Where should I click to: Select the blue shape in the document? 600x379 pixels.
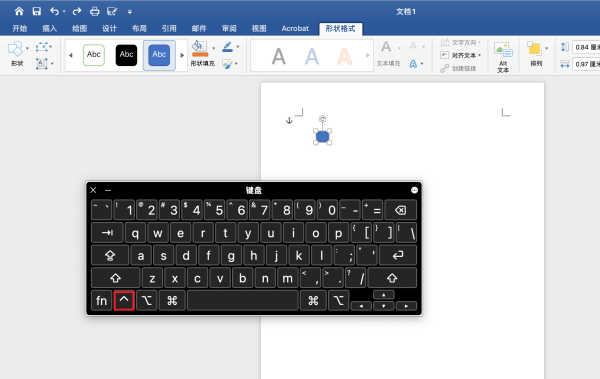click(x=323, y=137)
